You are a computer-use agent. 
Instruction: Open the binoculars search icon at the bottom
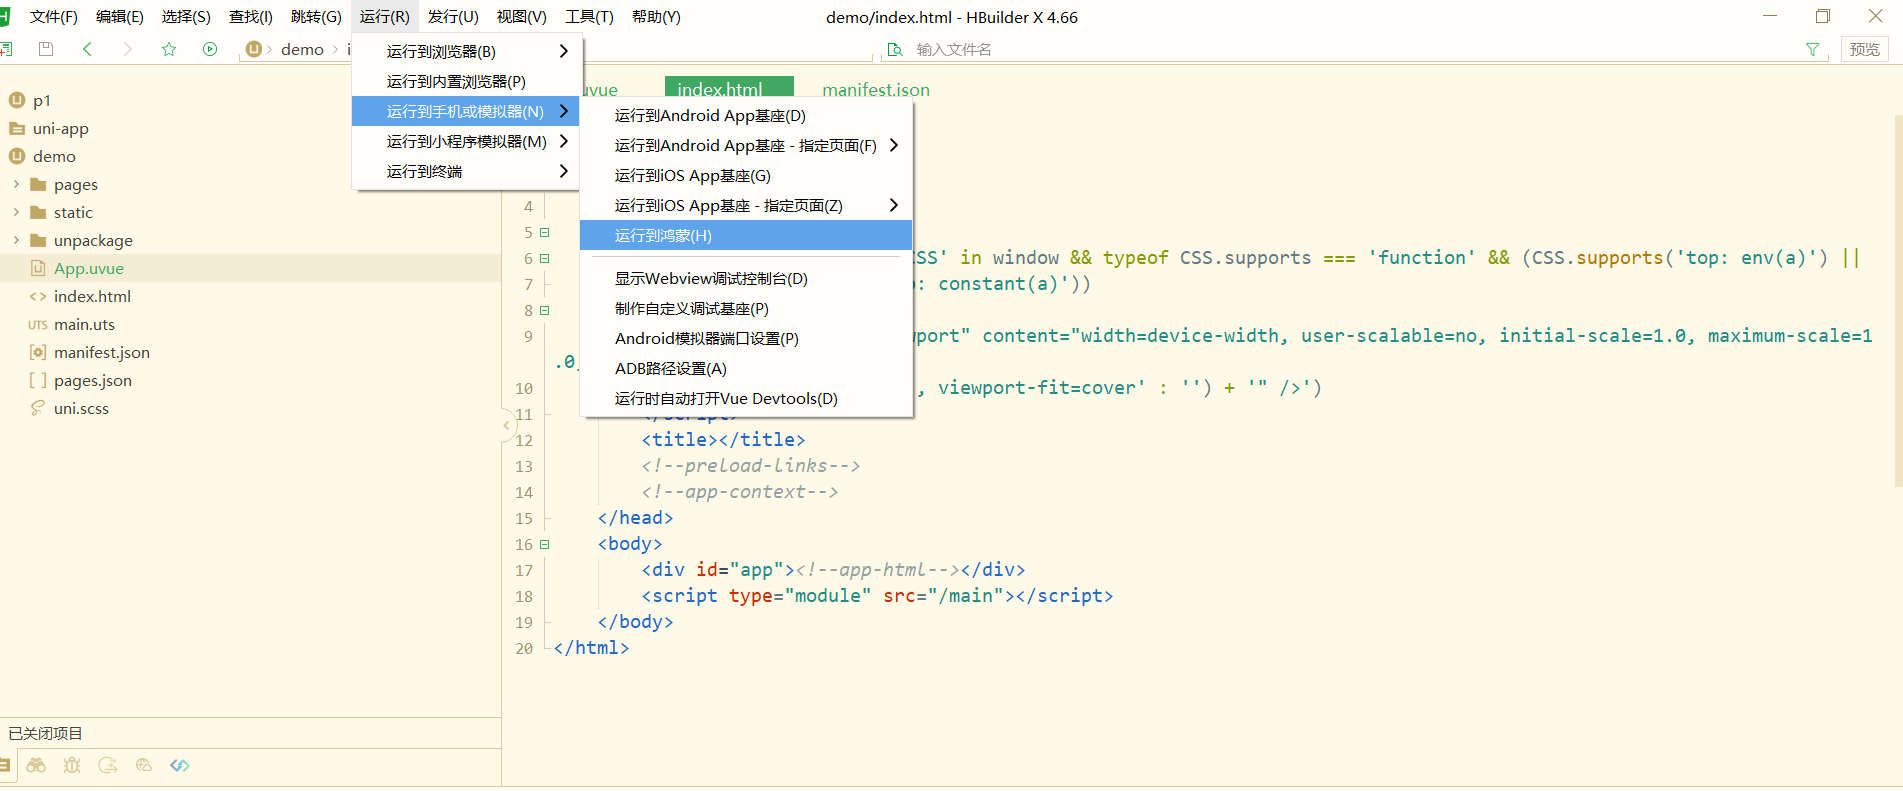pos(36,765)
